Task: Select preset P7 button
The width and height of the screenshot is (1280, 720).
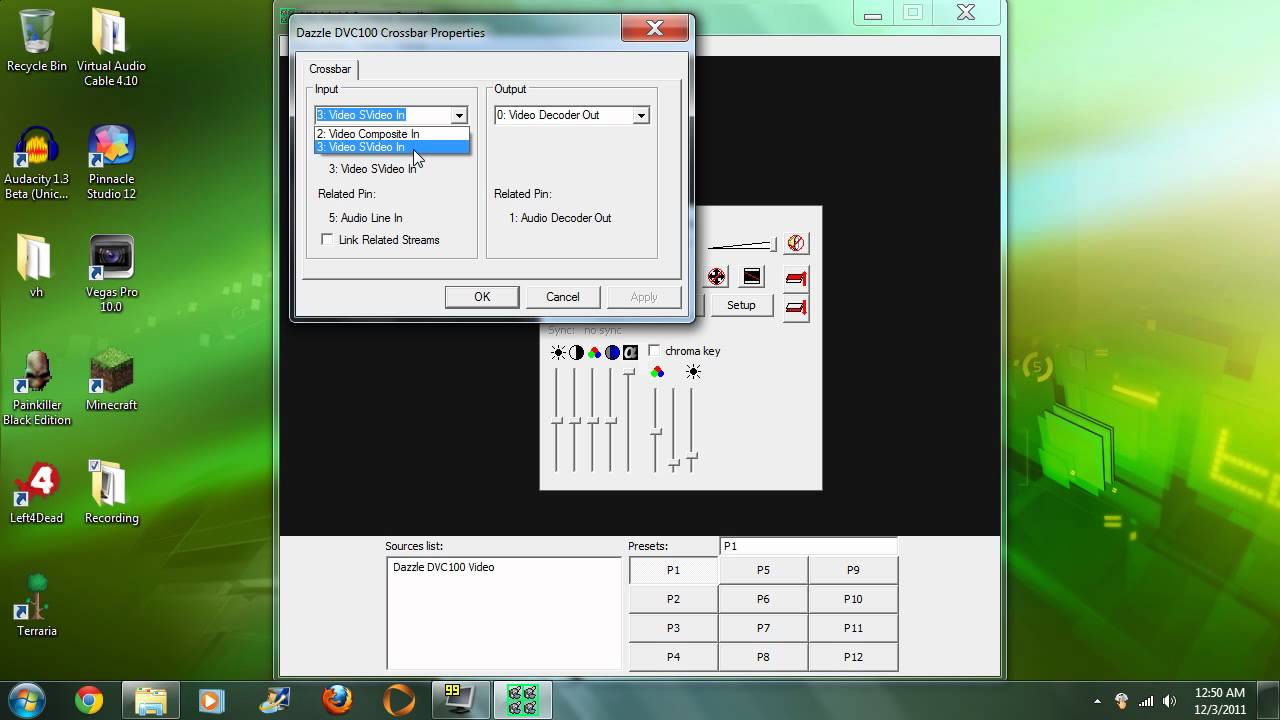Action: (x=763, y=628)
